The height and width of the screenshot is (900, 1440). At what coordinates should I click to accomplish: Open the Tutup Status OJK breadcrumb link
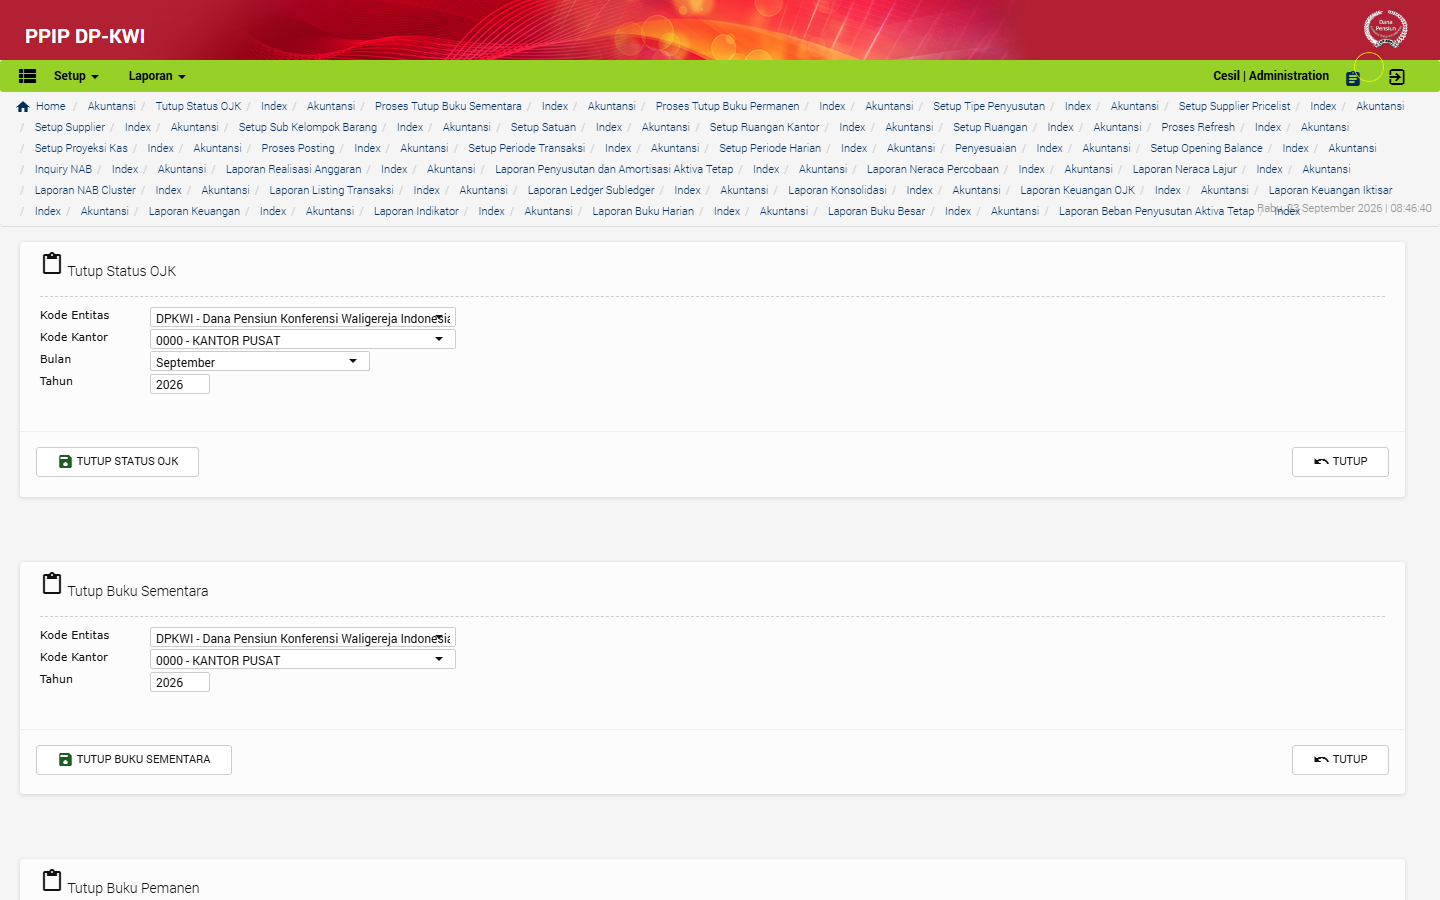click(198, 106)
